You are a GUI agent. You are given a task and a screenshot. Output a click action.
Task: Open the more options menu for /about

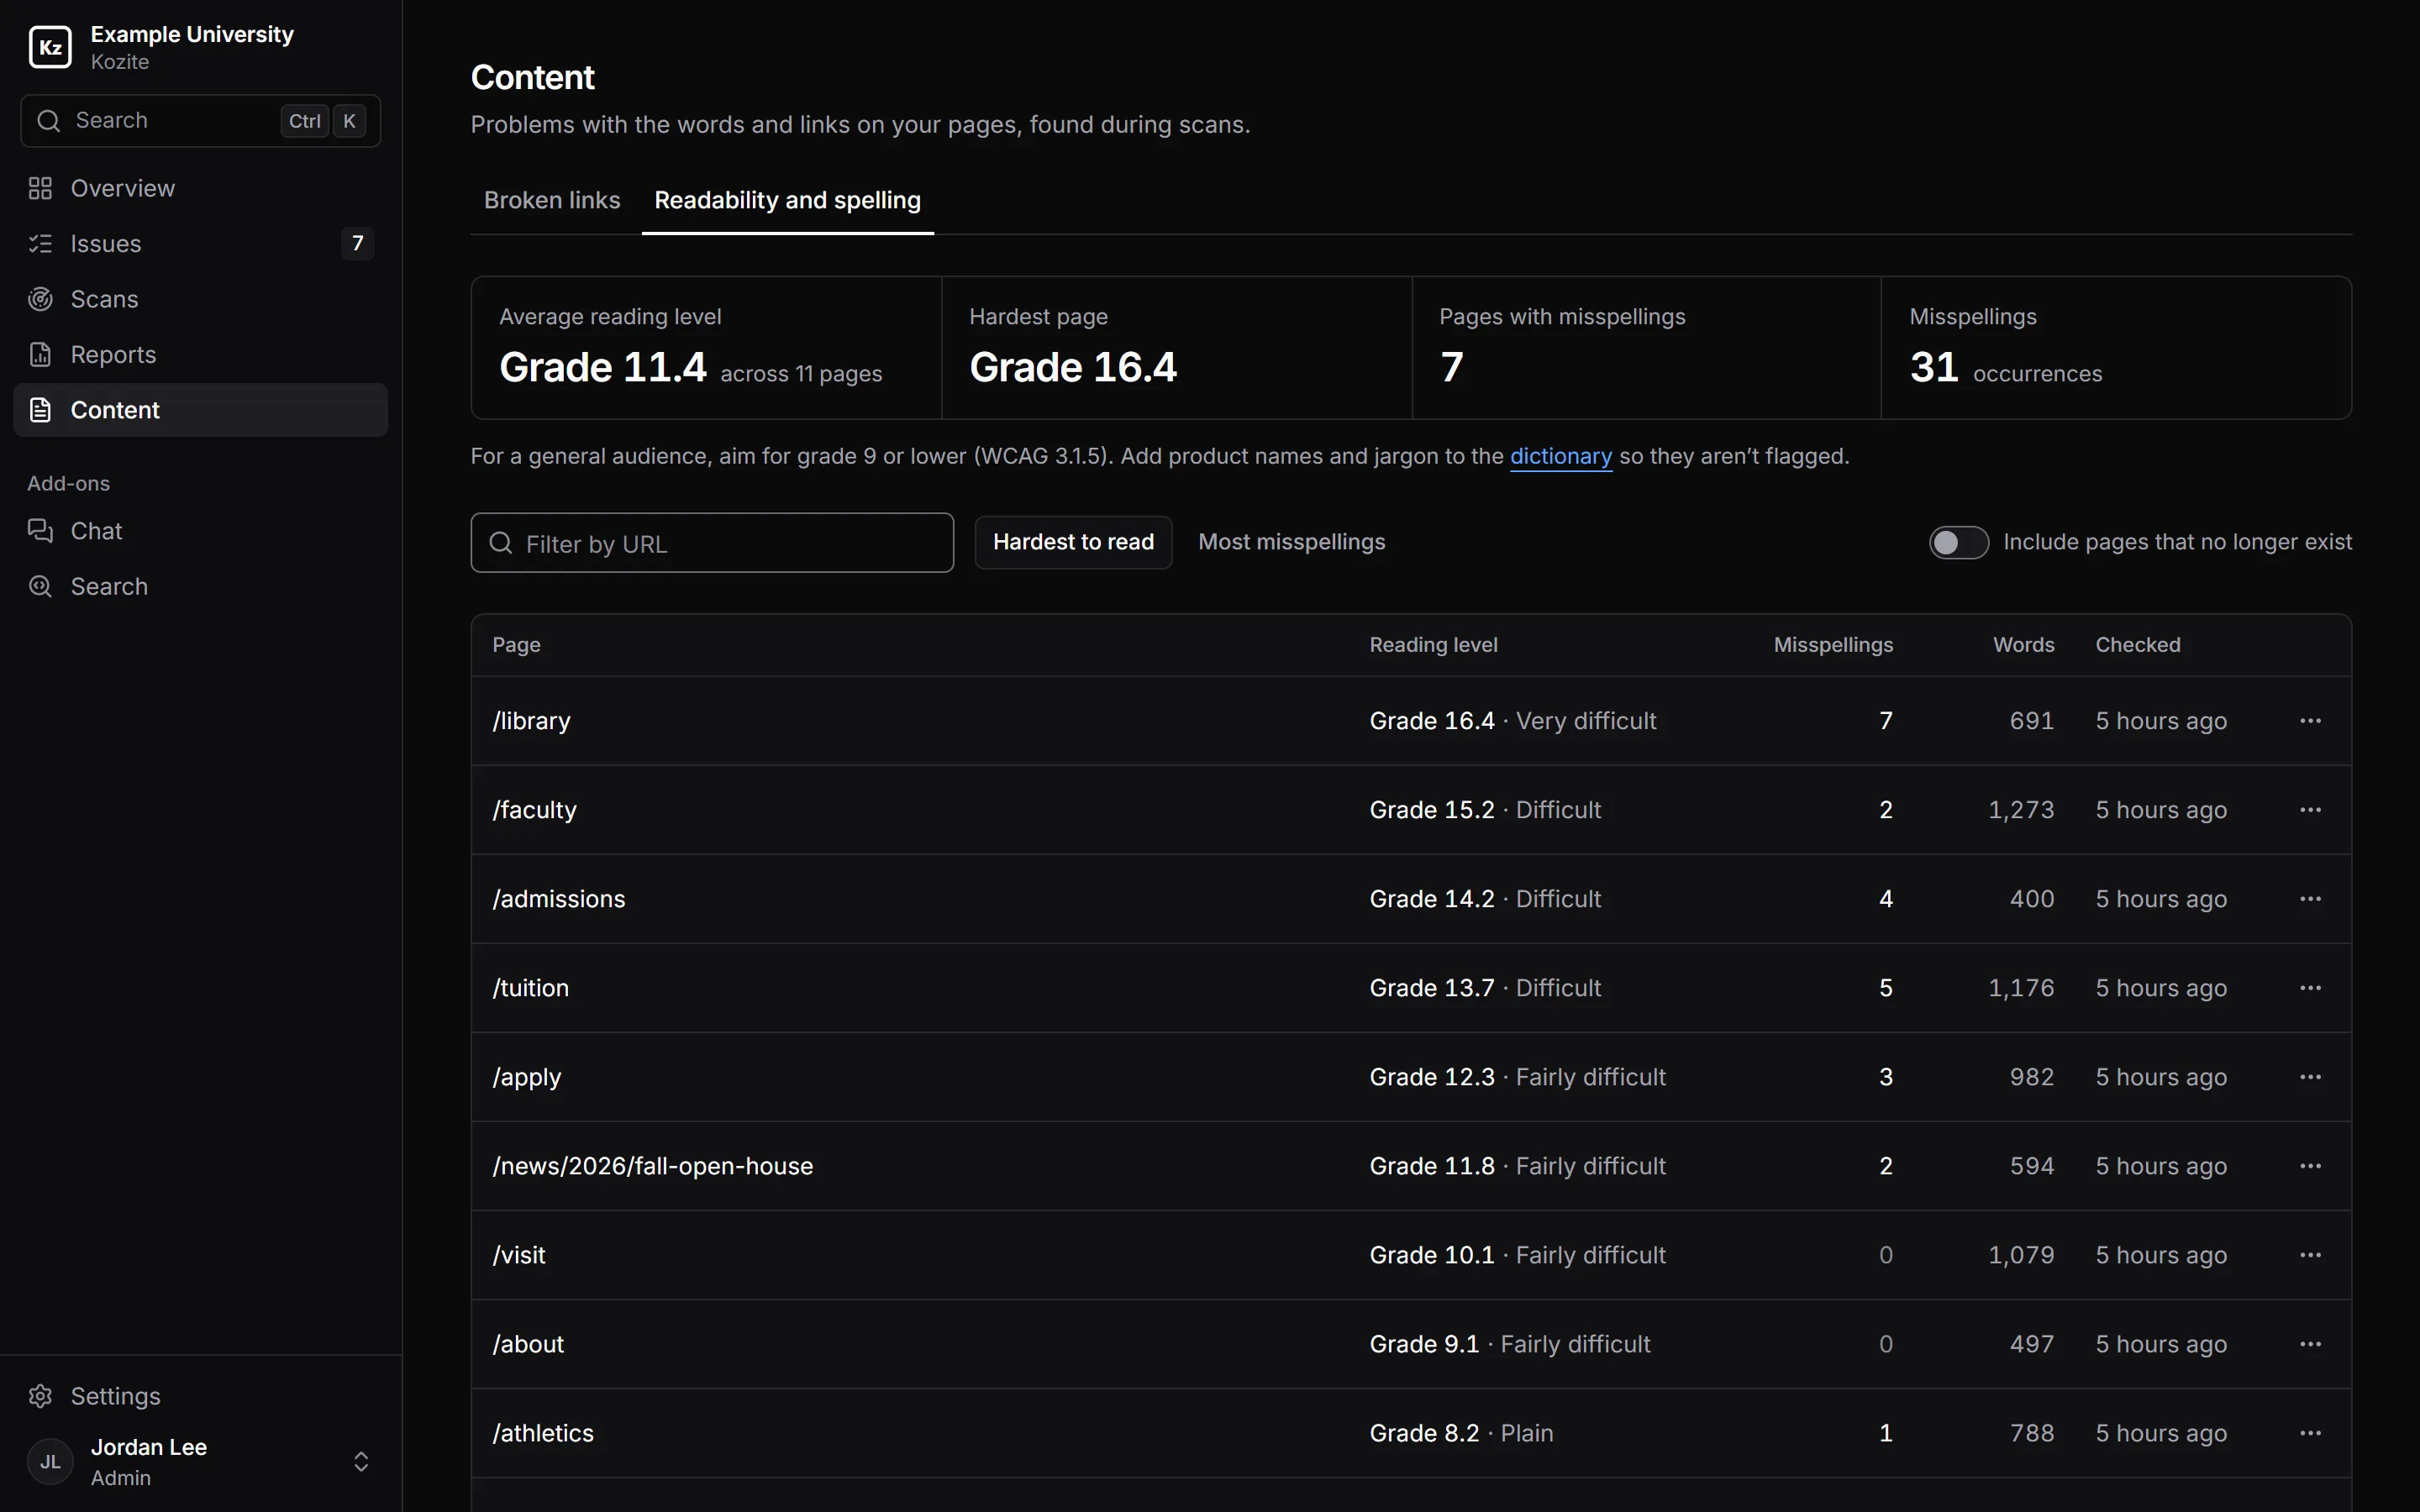click(2310, 1344)
